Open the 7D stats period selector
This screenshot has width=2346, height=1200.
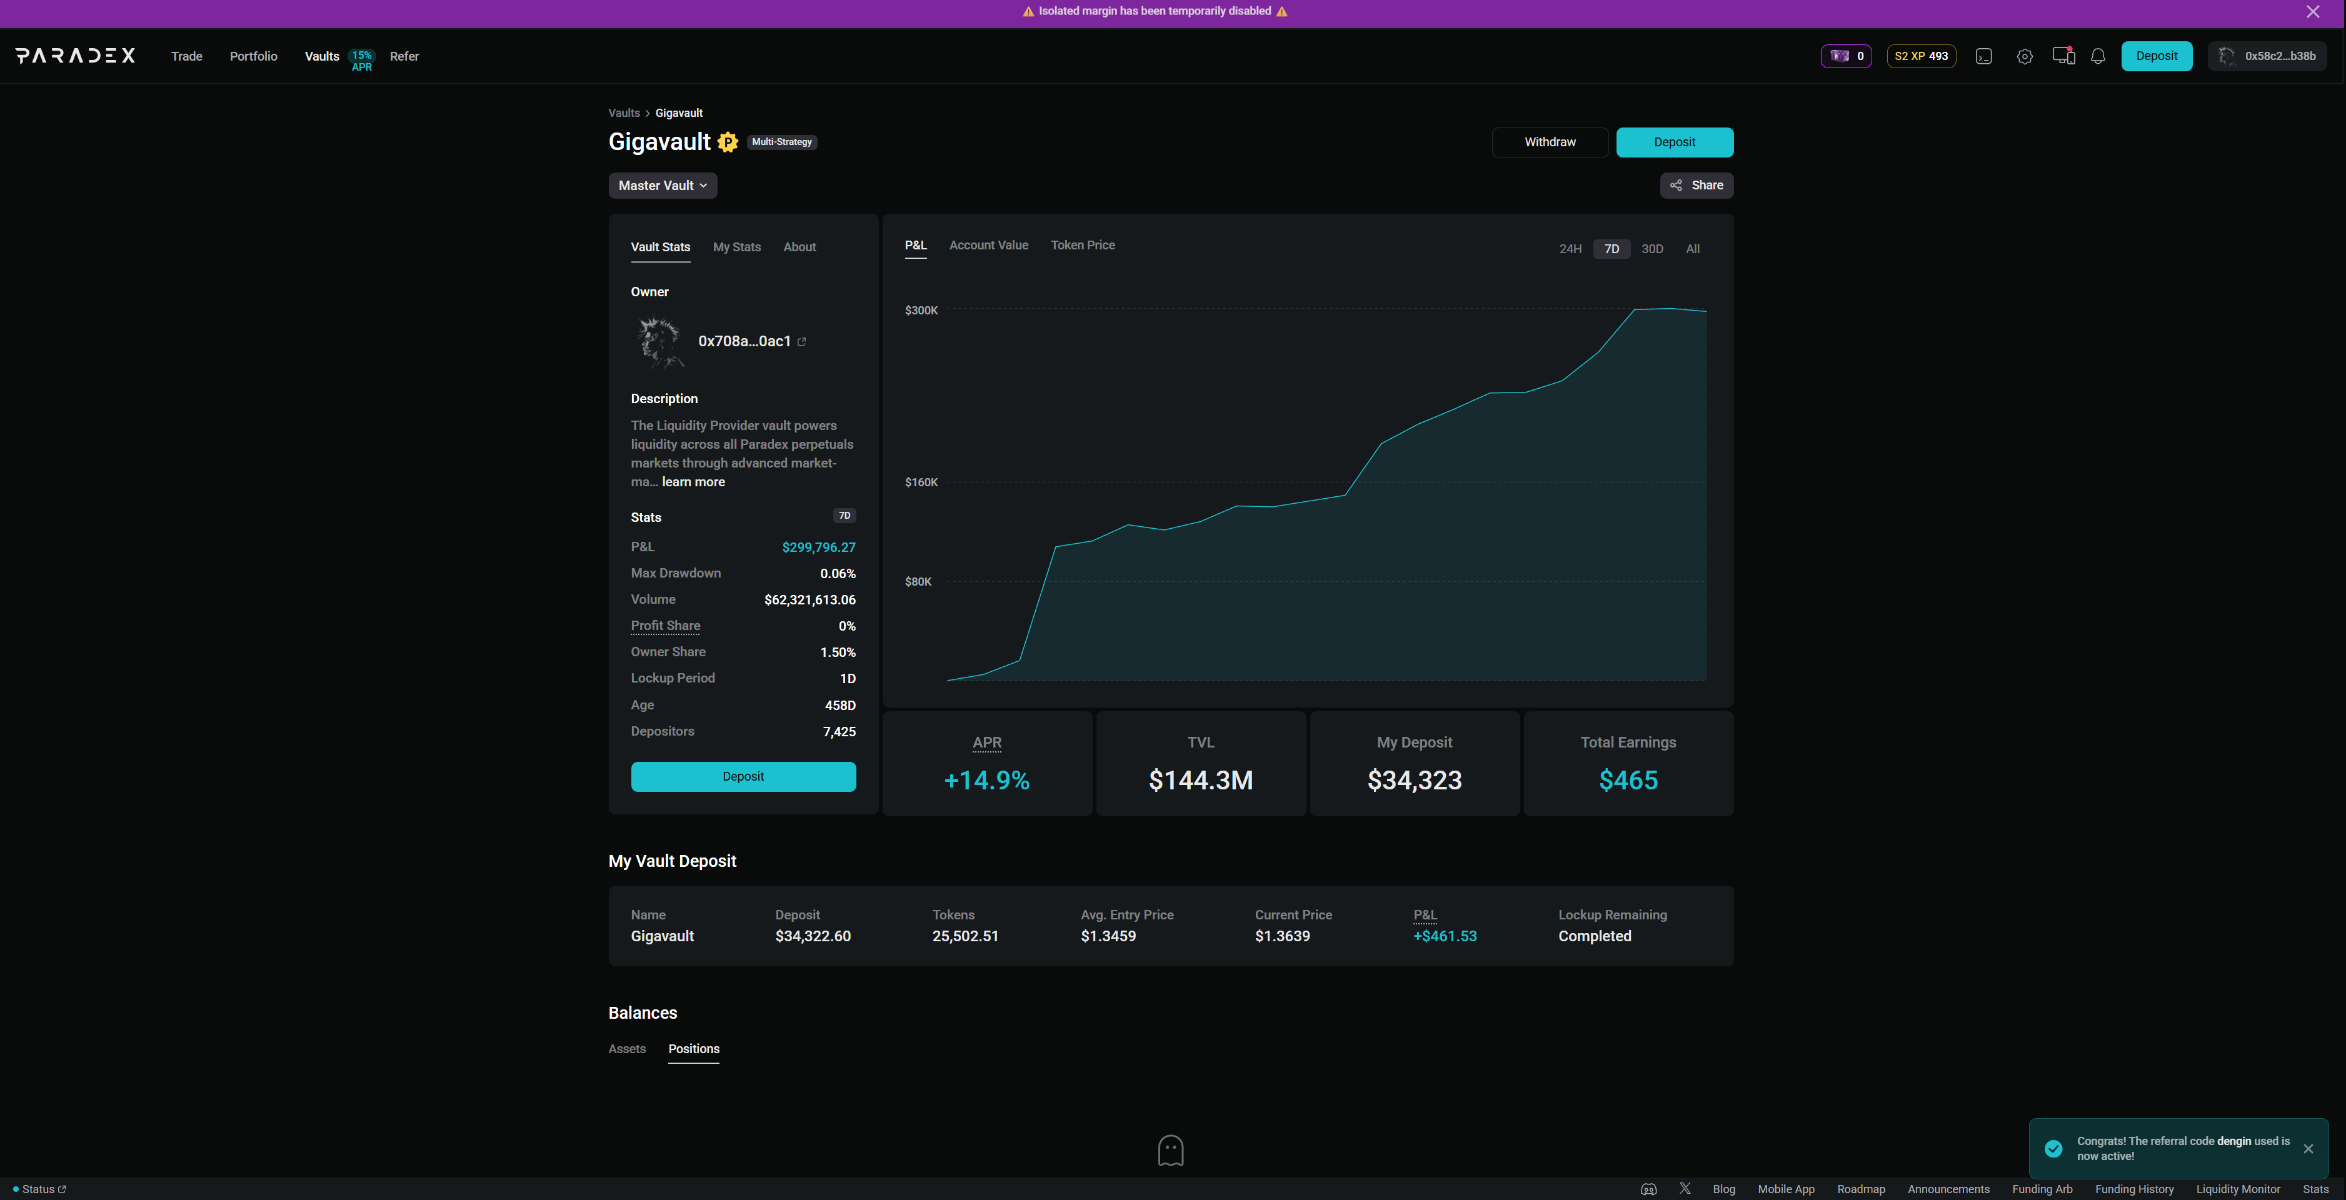point(844,516)
